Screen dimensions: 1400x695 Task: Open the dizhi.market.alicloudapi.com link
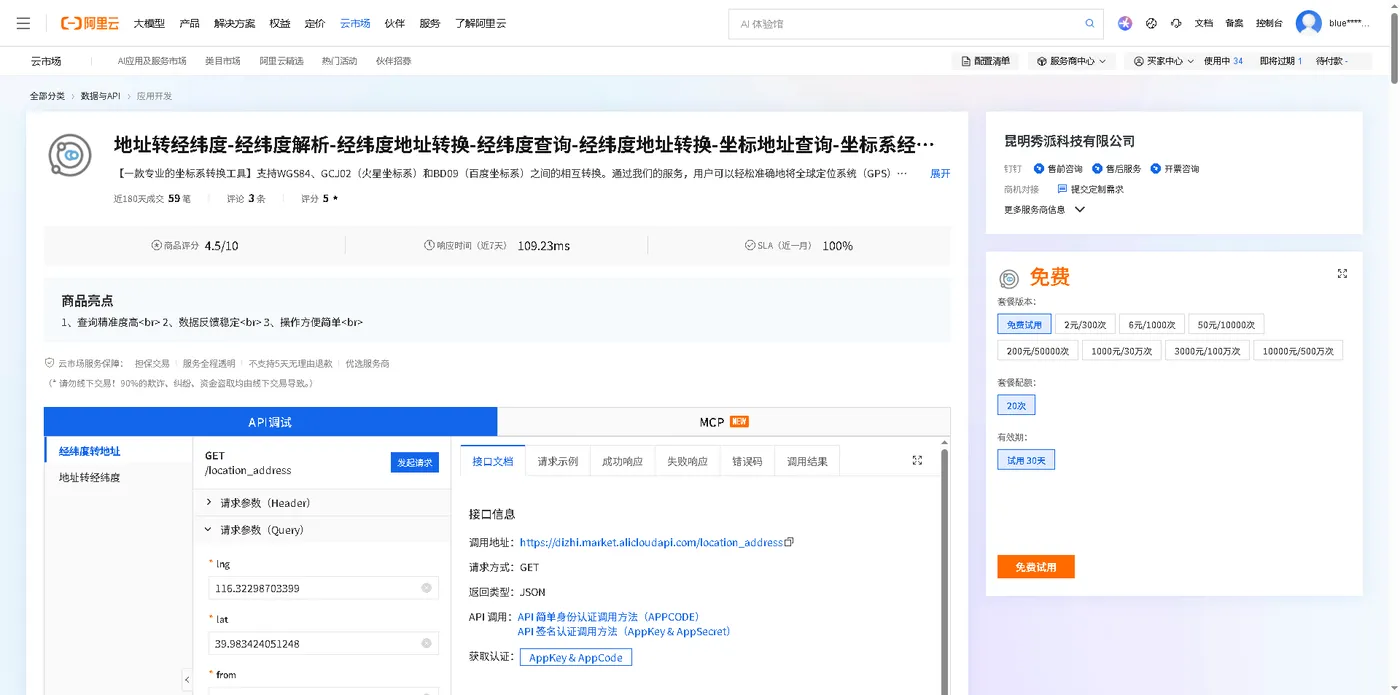(651, 542)
